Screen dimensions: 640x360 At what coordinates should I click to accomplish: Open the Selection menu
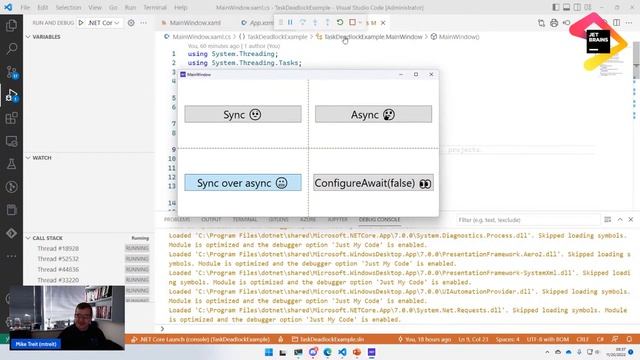68,7
